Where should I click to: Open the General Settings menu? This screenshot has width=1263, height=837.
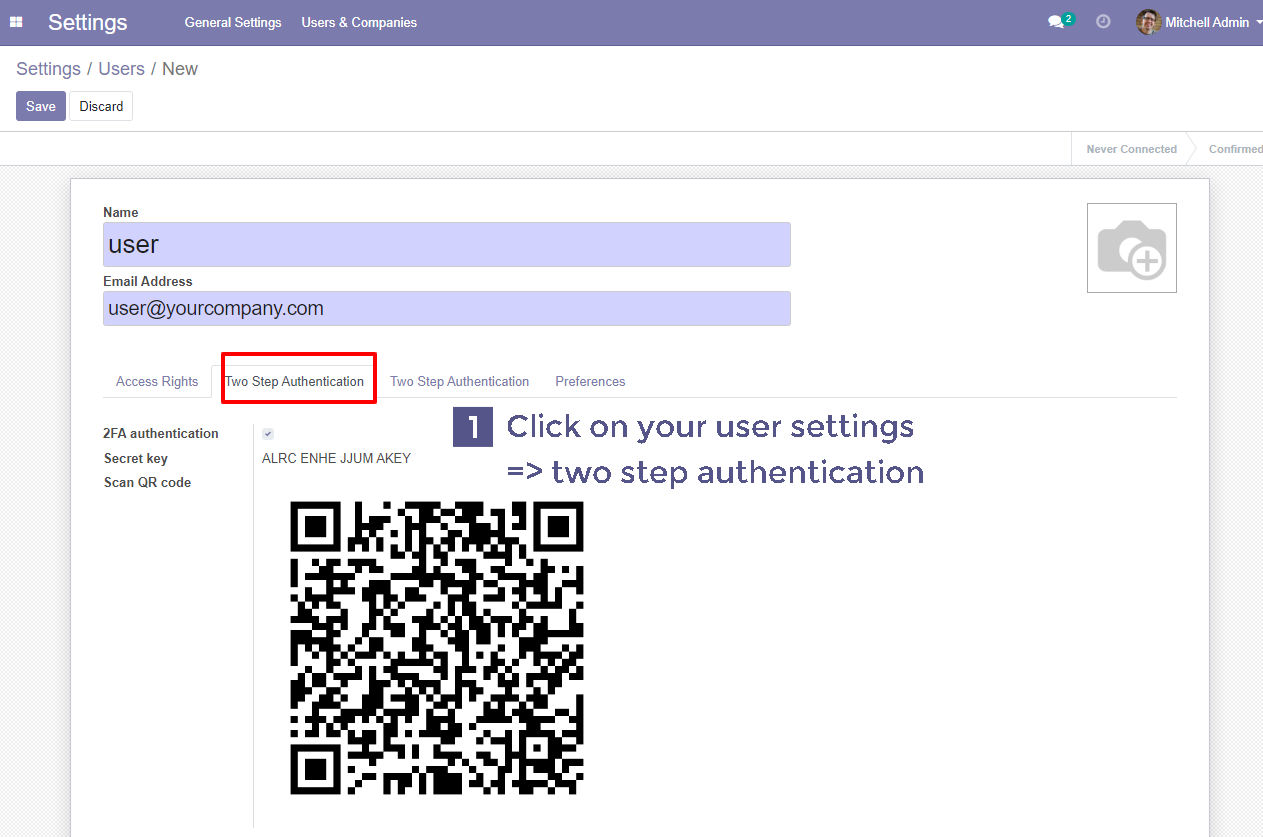pyautogui.click(x=233, y=22)
